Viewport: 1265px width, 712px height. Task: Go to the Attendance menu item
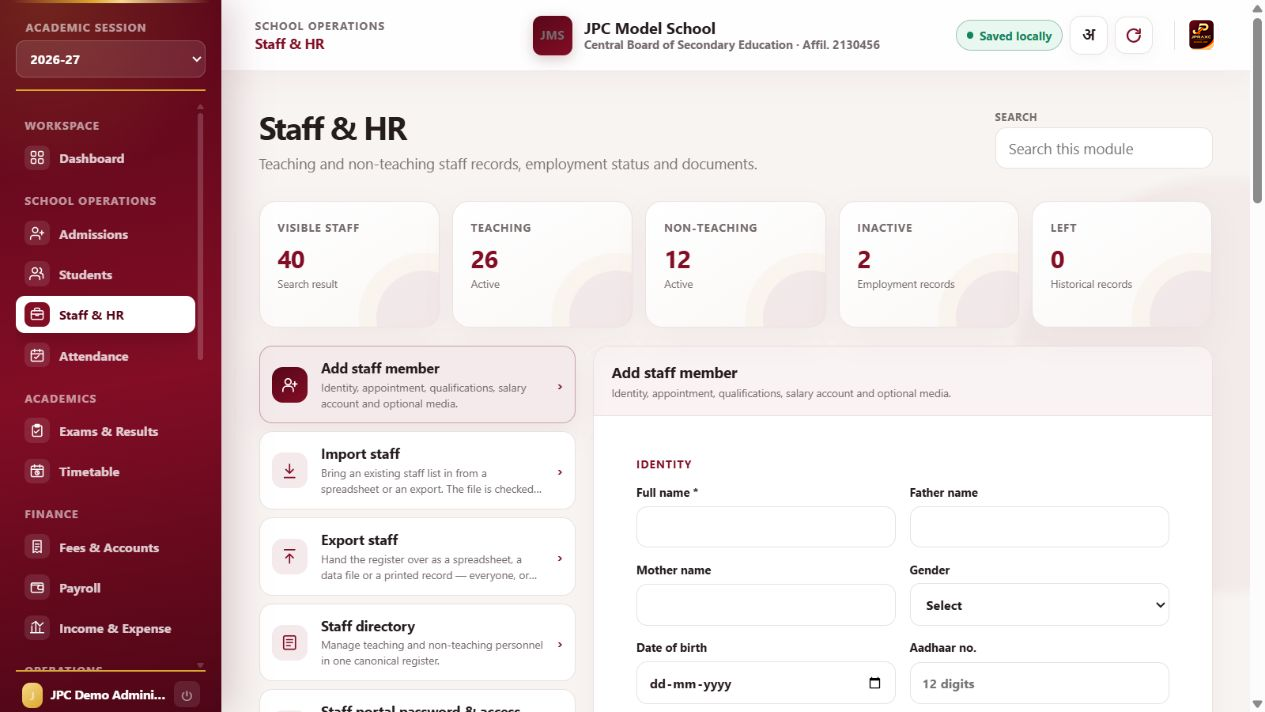pyautogui.click(x=106, y=356)
